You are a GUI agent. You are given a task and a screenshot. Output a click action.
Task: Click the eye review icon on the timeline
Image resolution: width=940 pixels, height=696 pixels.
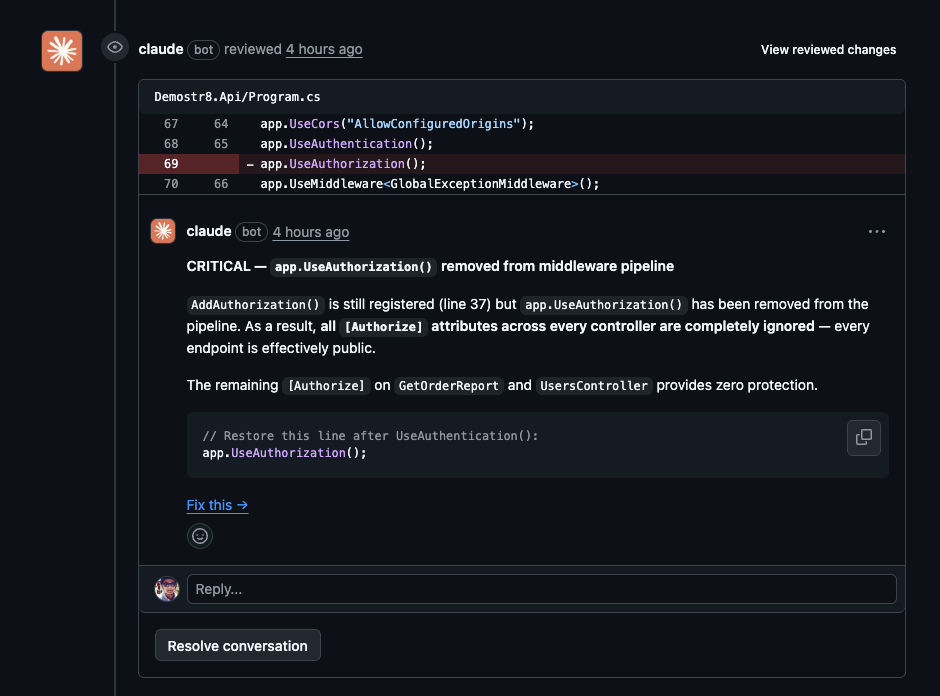[x=115, y=47]
